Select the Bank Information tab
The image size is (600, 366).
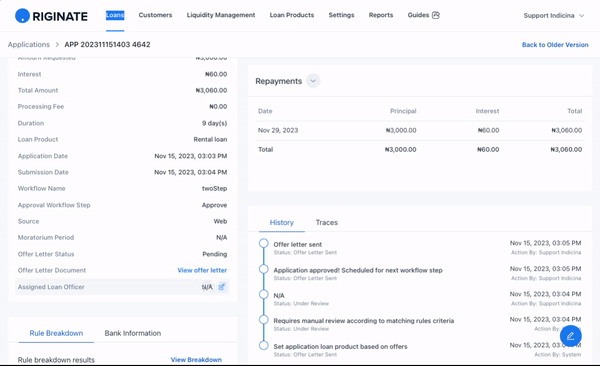click(x=133, y=333)
